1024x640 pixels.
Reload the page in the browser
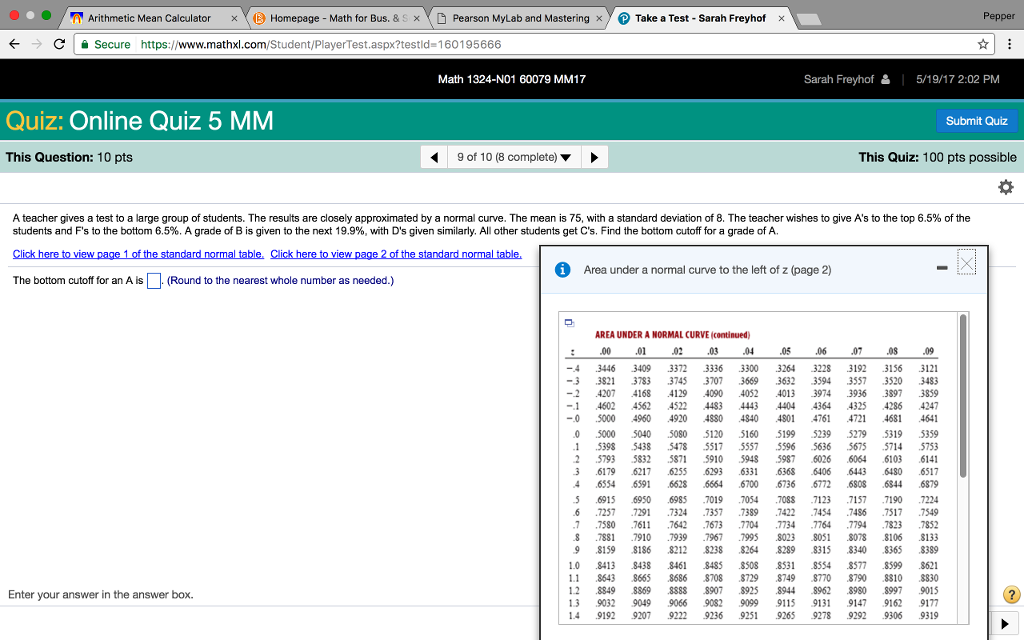tap(62, 45)
